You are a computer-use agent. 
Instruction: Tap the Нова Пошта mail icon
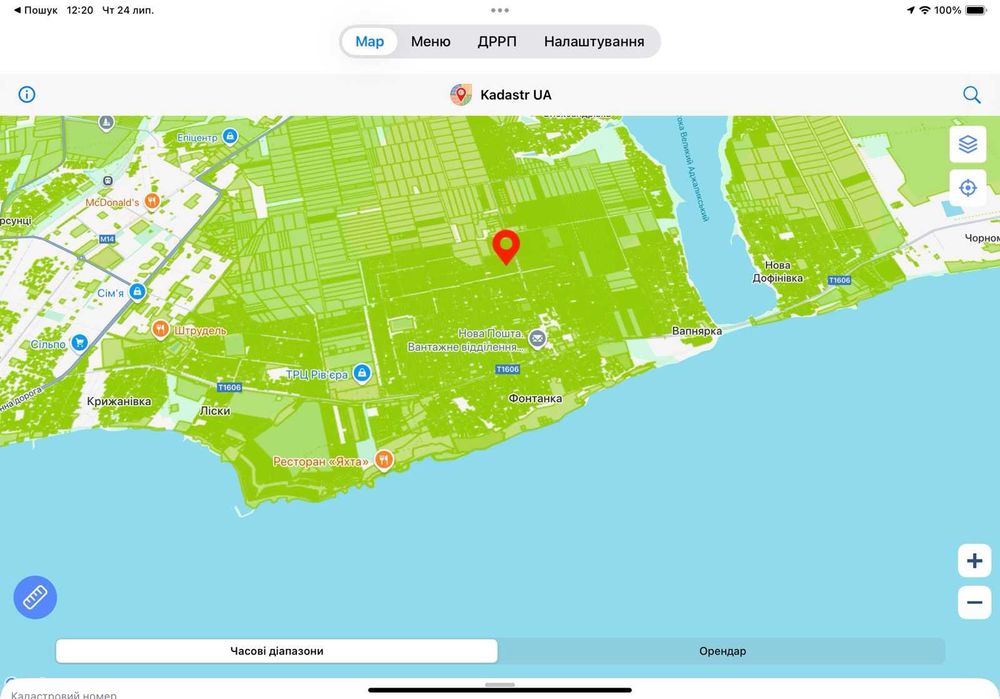538,339
